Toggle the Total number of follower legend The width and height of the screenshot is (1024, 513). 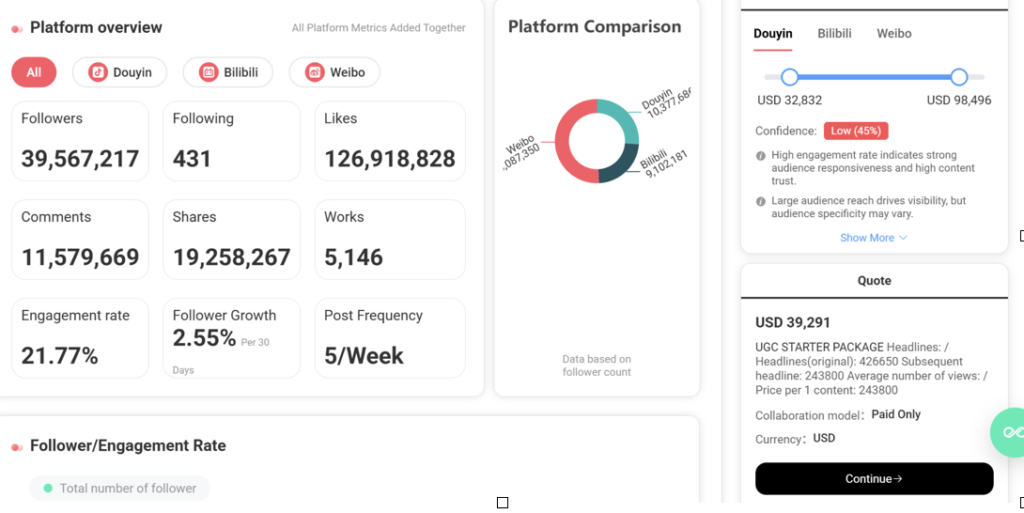tap(119, 488)
